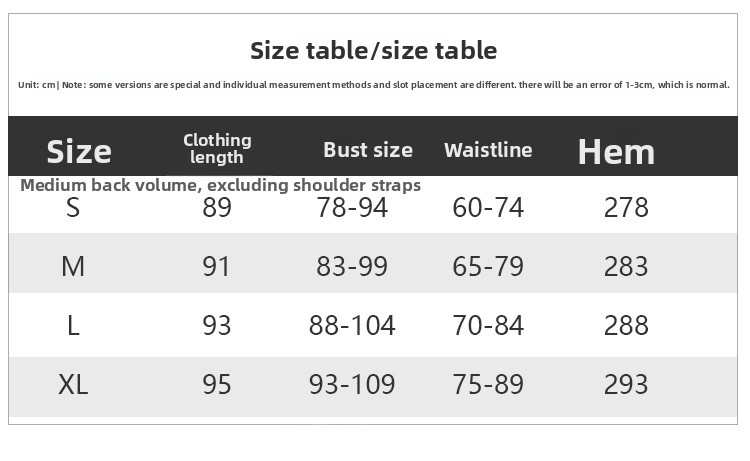Click the bust value 93-109
The width and height of the screenshot is (750, 461).
pos(352,384)
